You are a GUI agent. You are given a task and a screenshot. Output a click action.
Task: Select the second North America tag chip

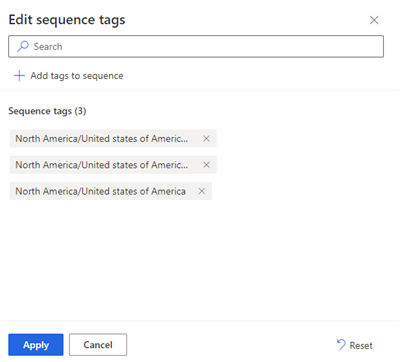[x=113, y=165]
